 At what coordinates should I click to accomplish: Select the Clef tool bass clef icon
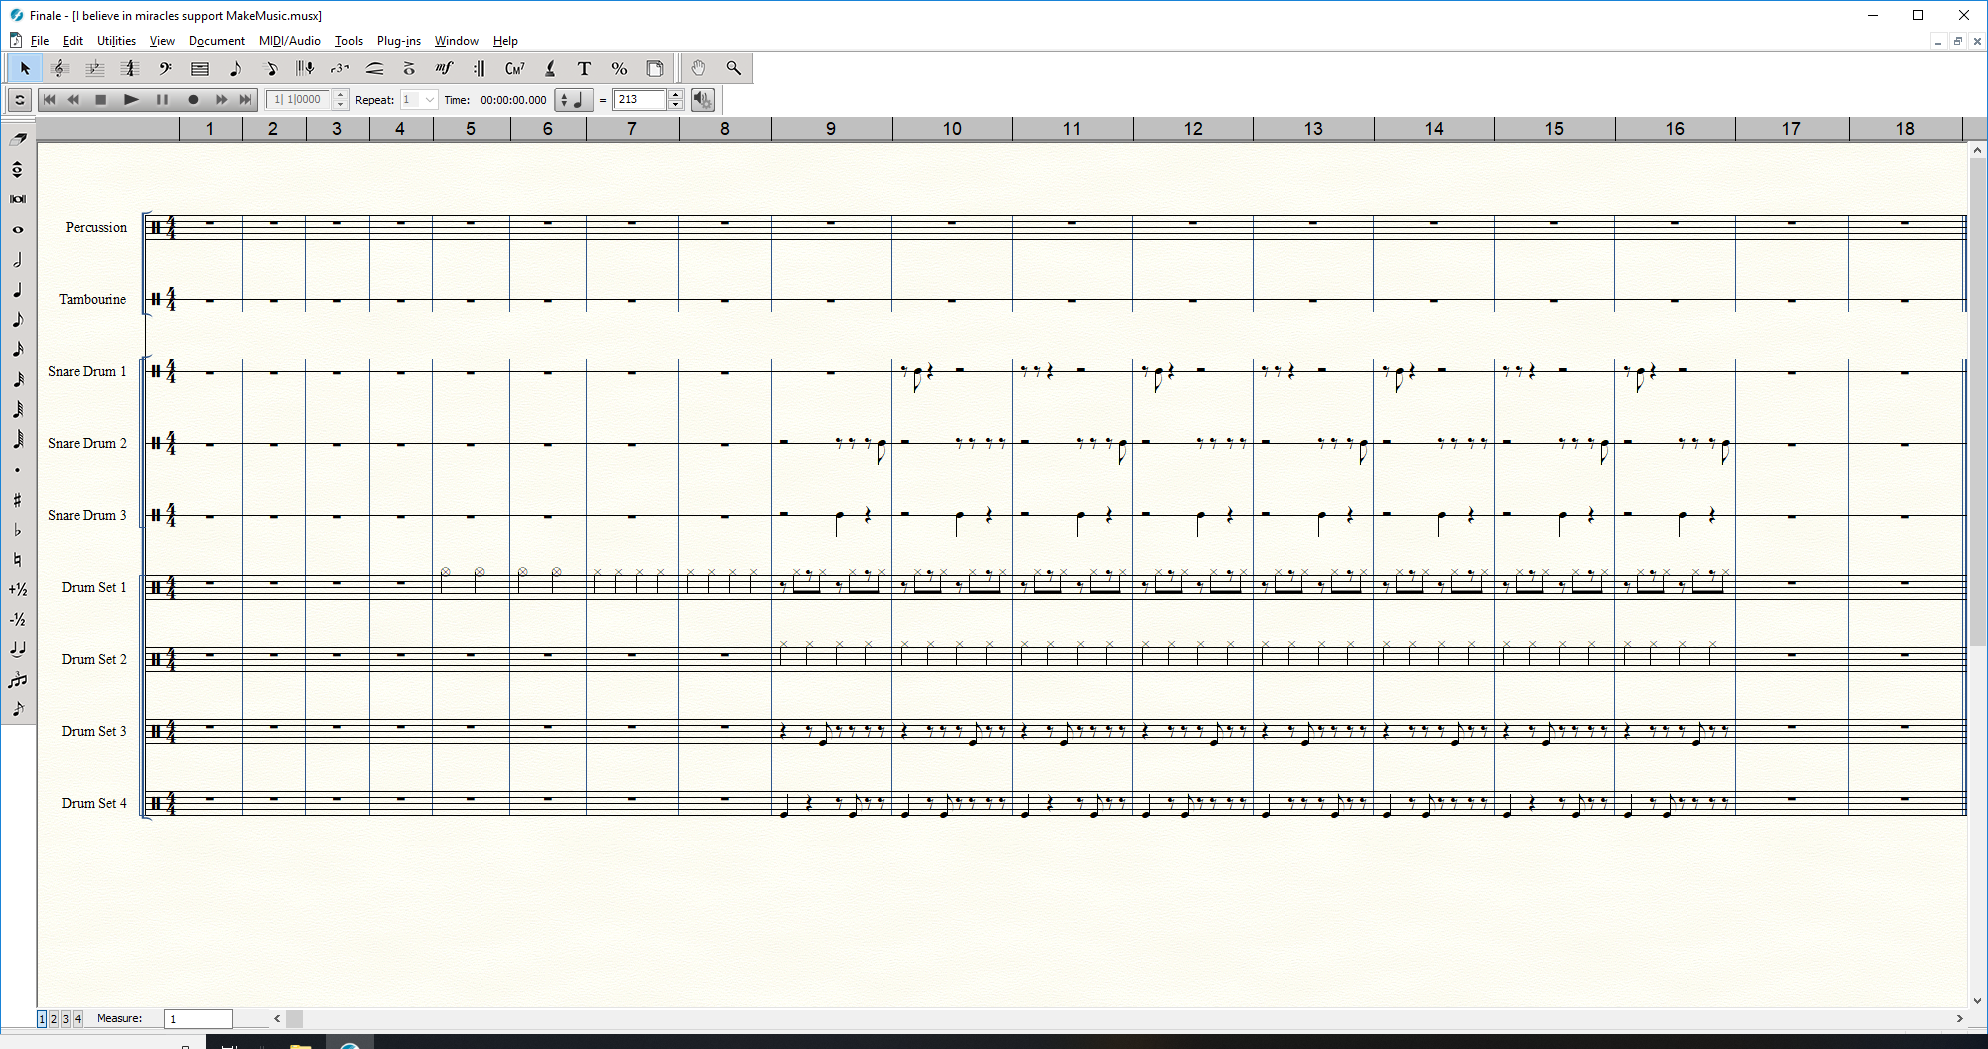point(165,68)
